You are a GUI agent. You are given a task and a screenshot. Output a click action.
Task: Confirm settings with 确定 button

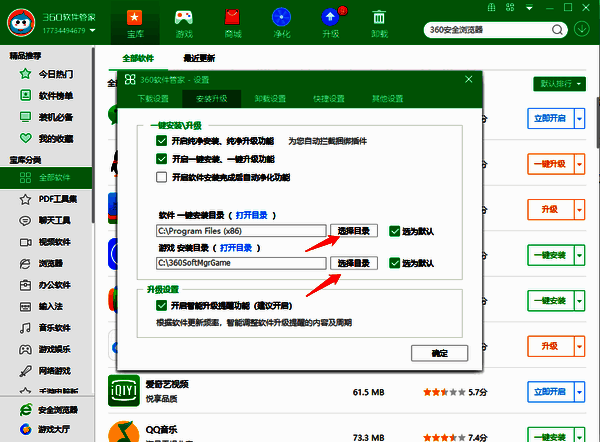[439, 353]
